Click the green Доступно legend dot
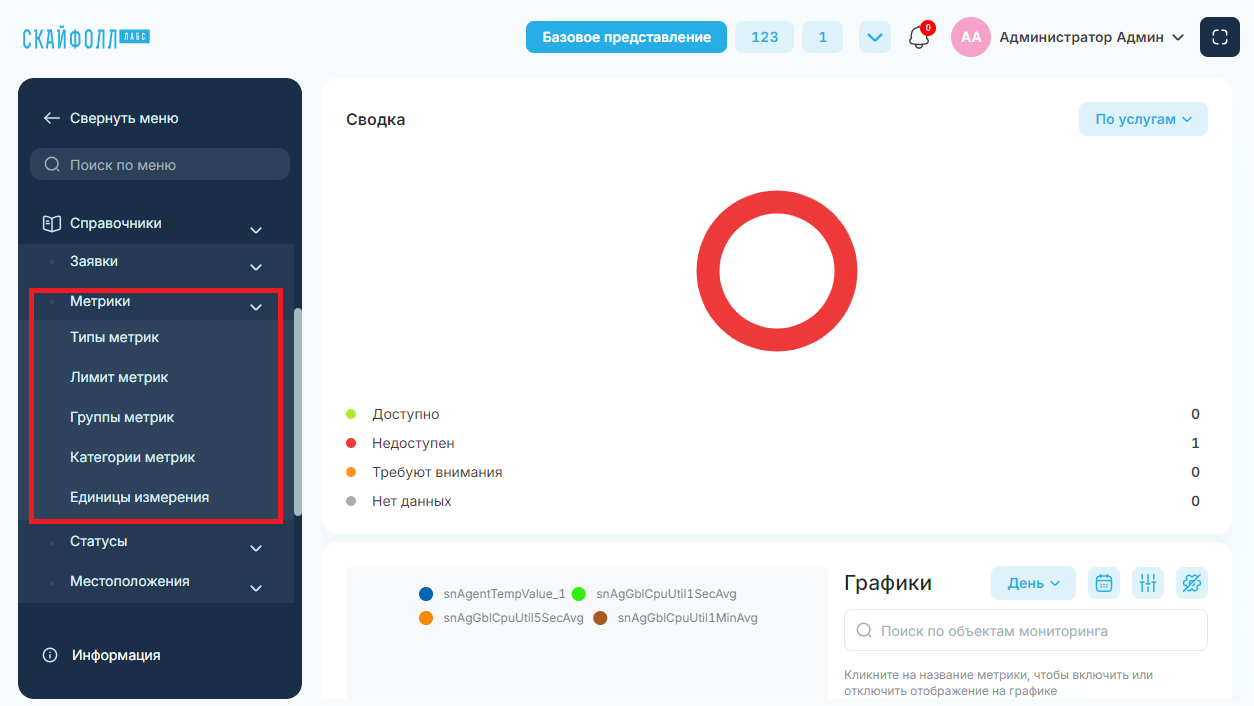The height and width of the screenshot is (706, 1254). (351, 414)
